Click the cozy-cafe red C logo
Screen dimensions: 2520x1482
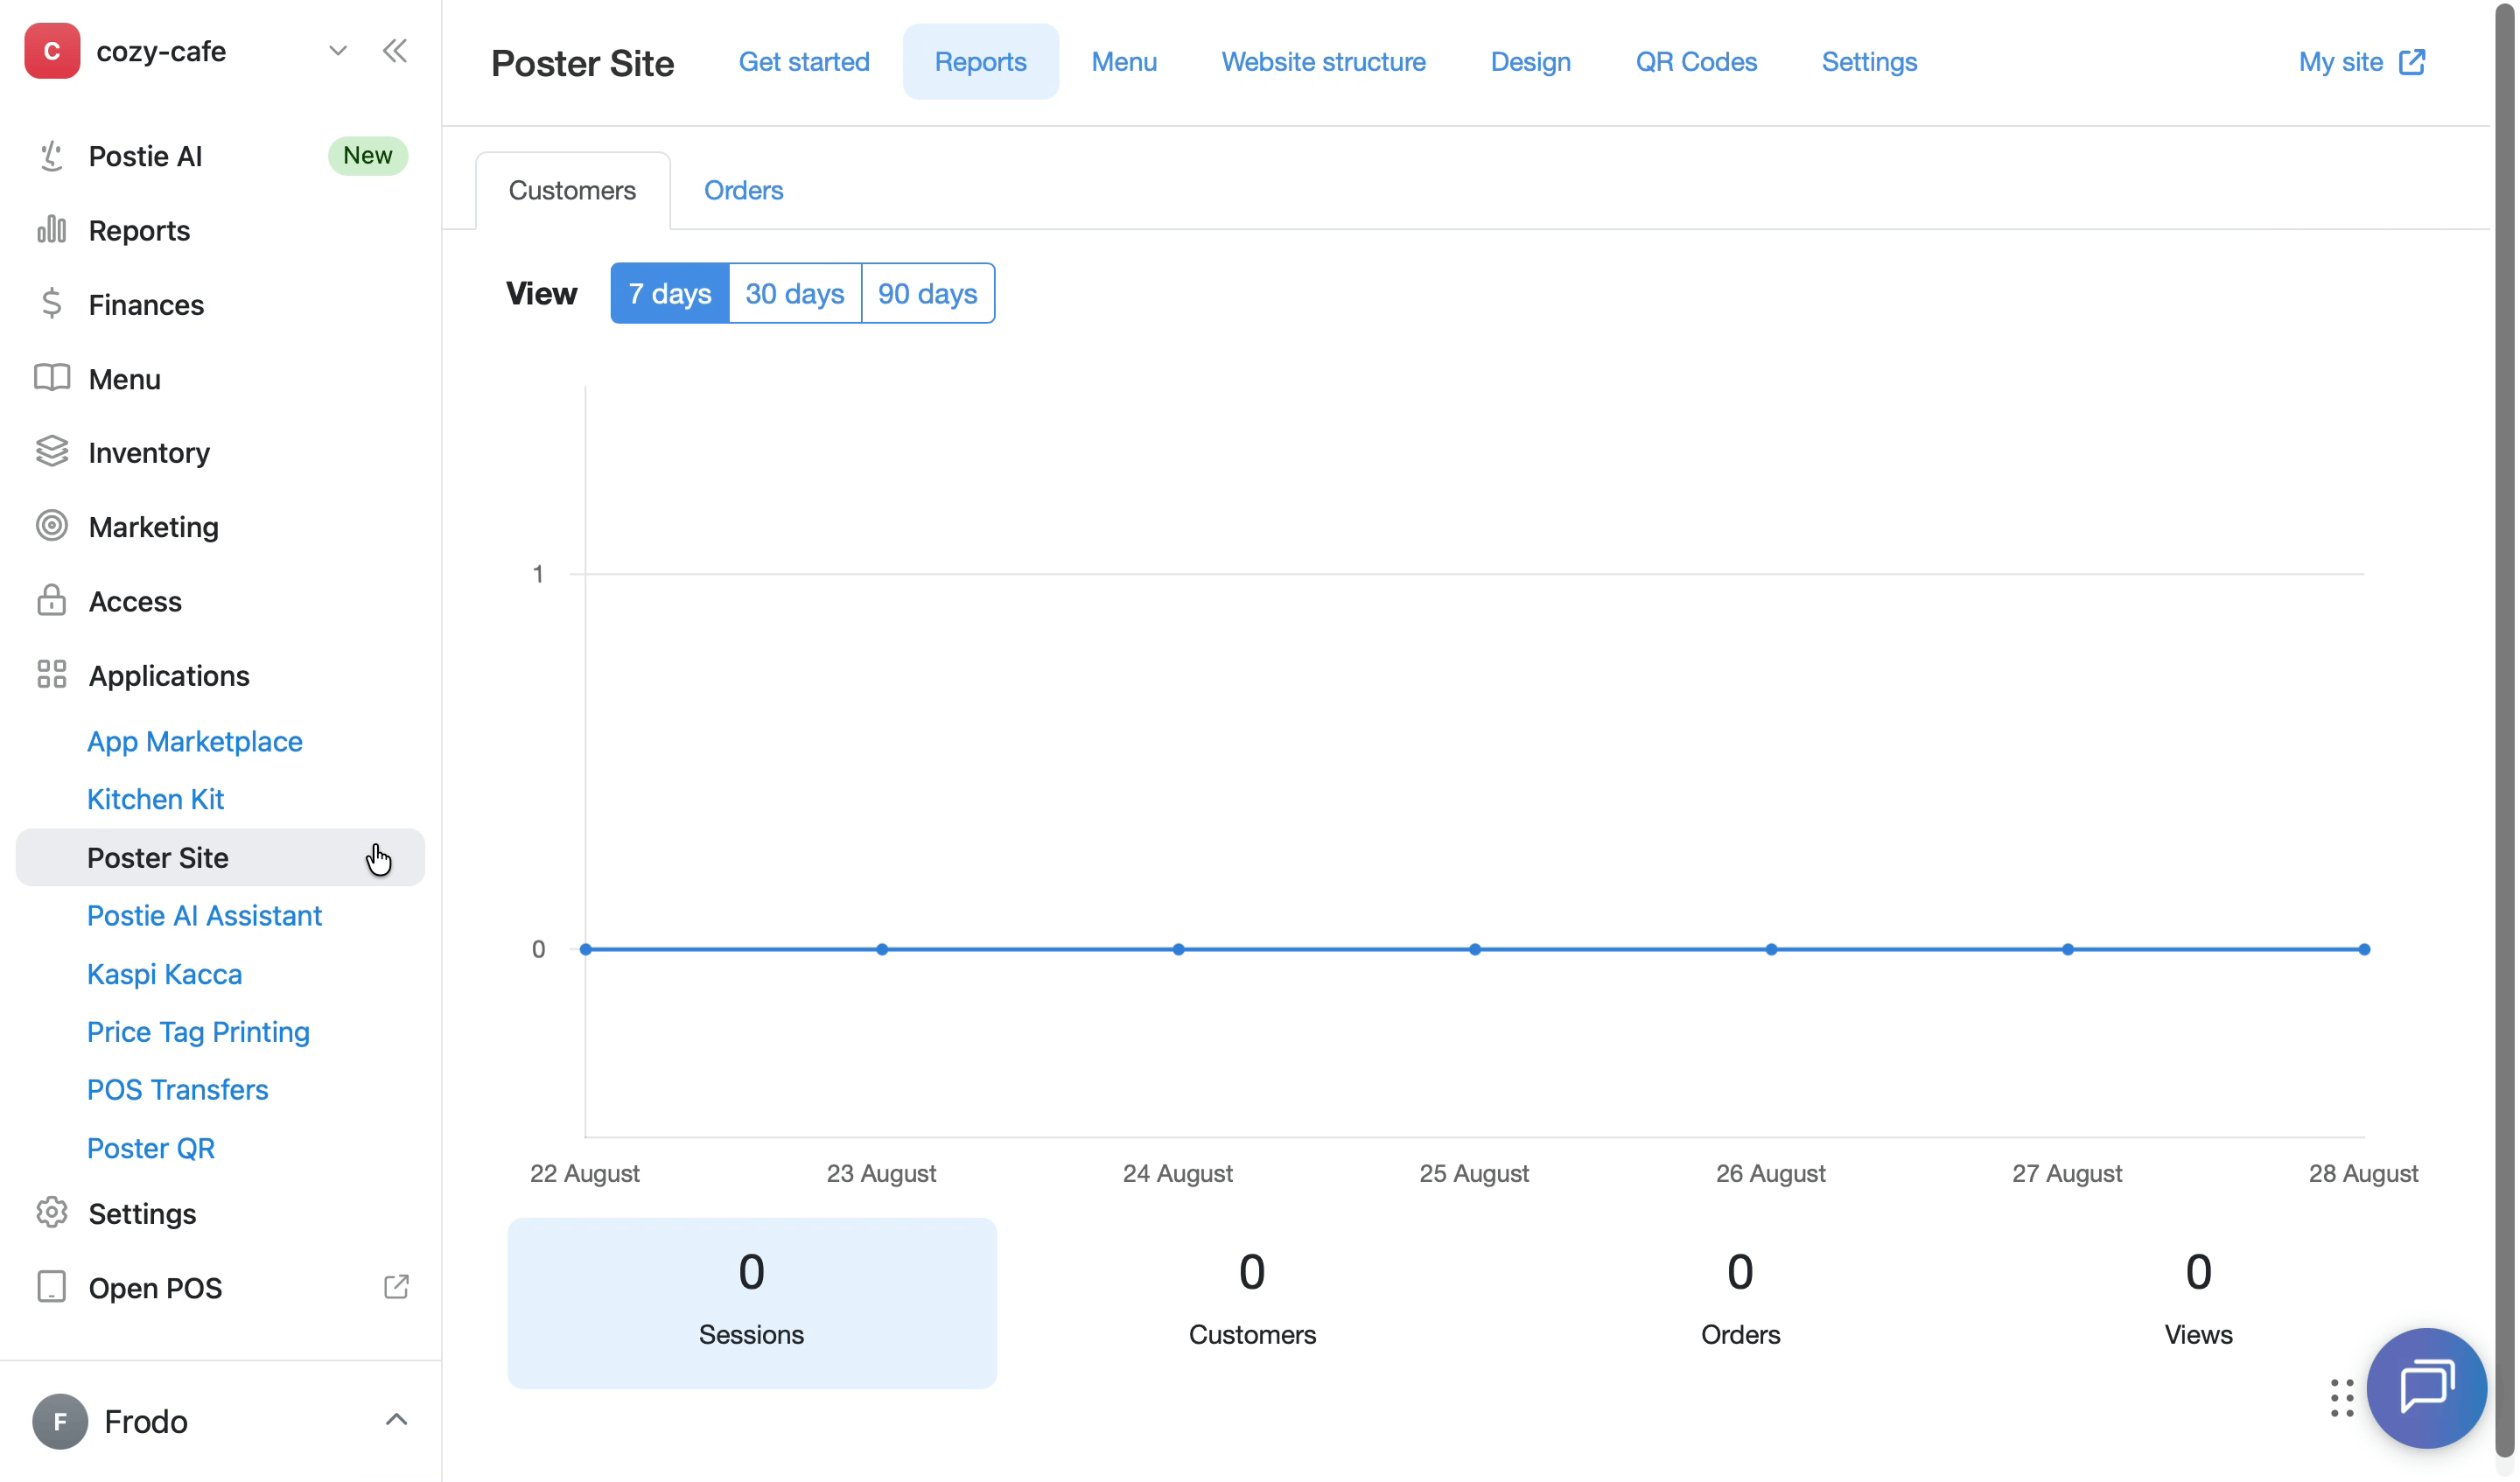click(x=52, y=51)
